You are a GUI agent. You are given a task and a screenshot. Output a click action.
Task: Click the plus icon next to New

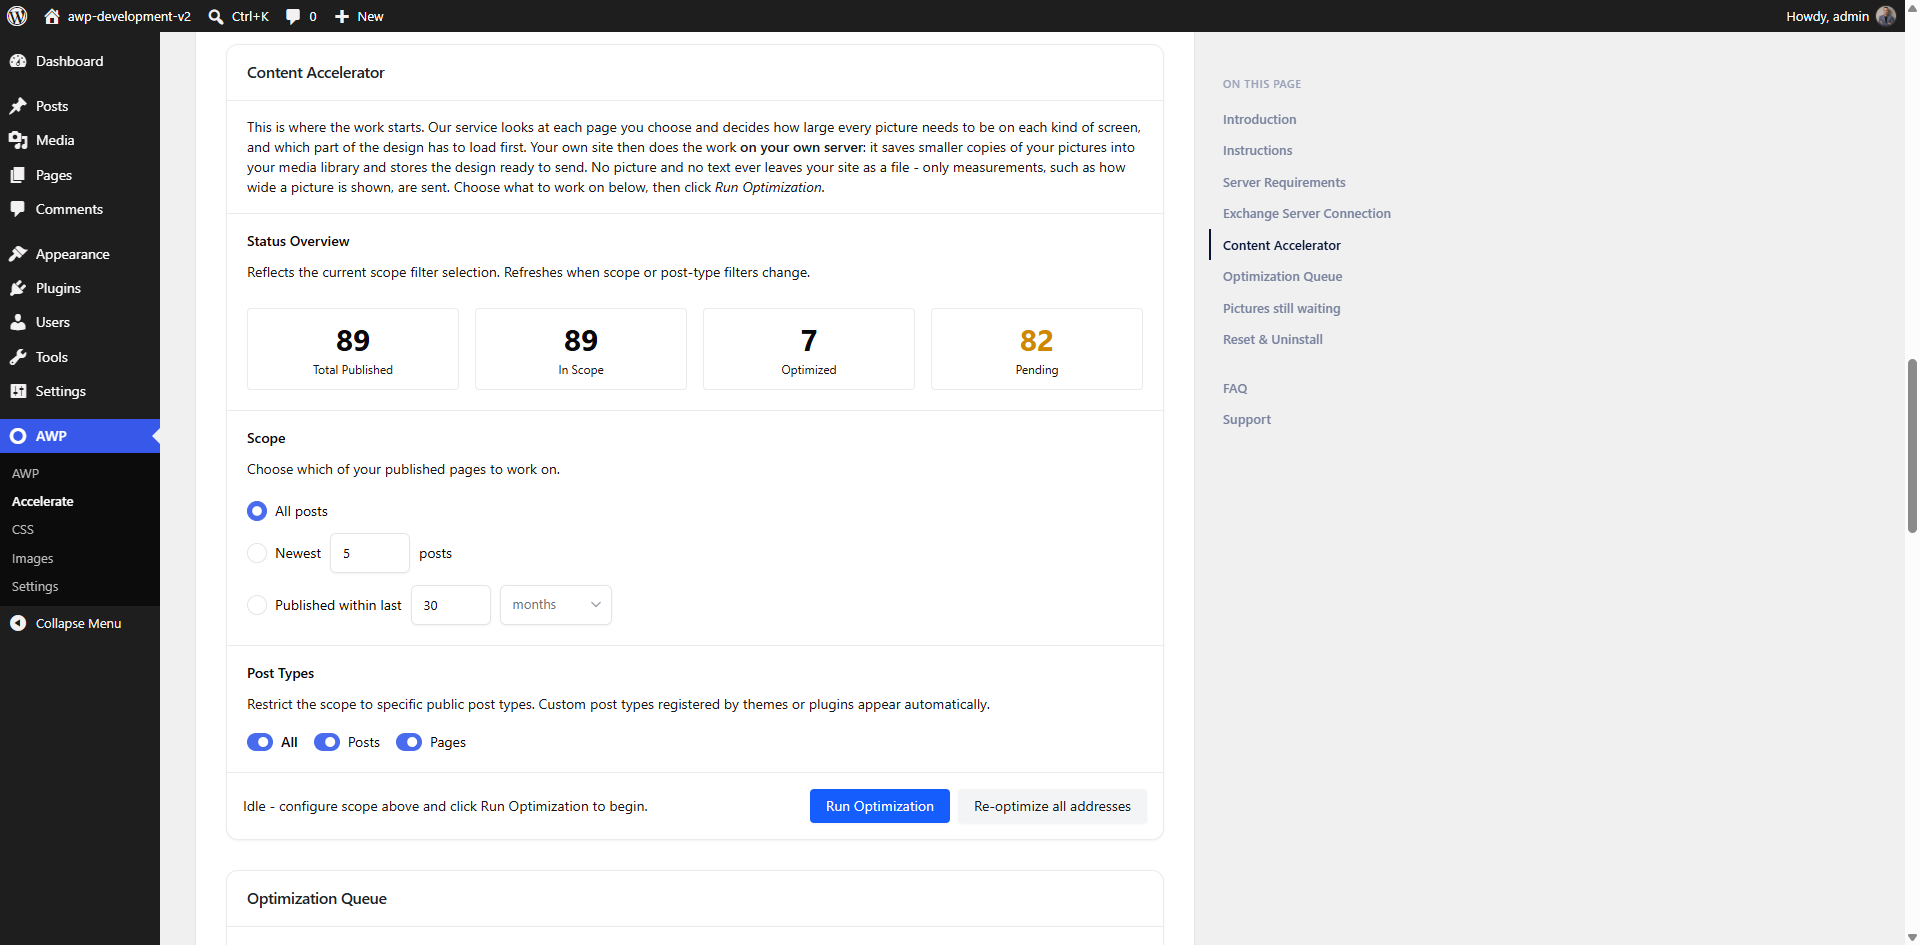(342, 16)
